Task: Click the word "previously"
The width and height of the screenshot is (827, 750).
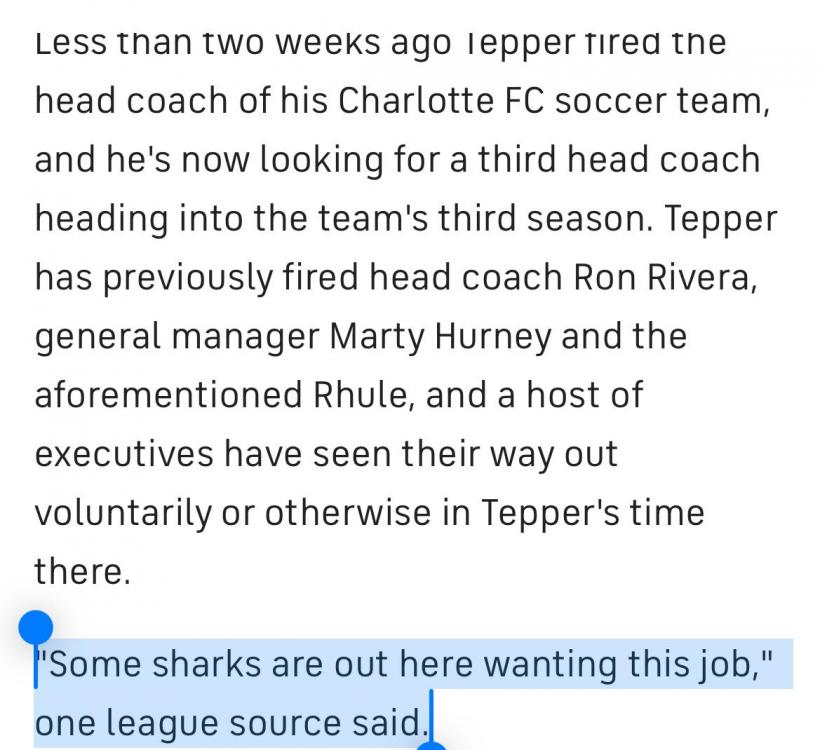Action: [183, 278]
